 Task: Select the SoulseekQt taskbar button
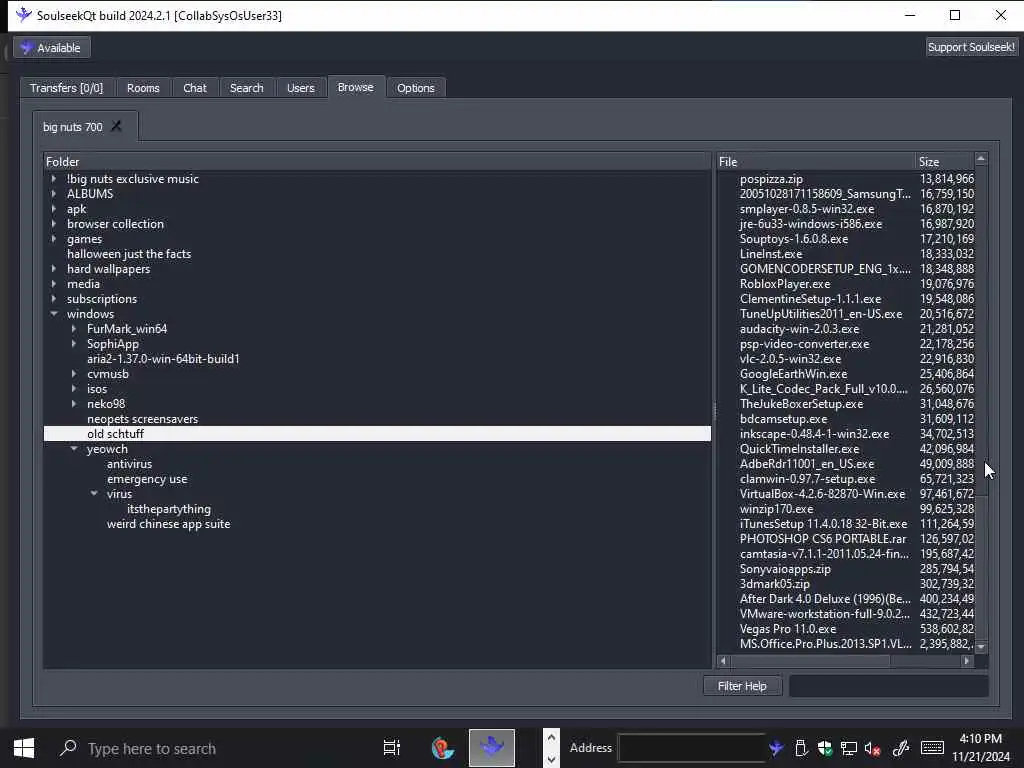[492, 748]
